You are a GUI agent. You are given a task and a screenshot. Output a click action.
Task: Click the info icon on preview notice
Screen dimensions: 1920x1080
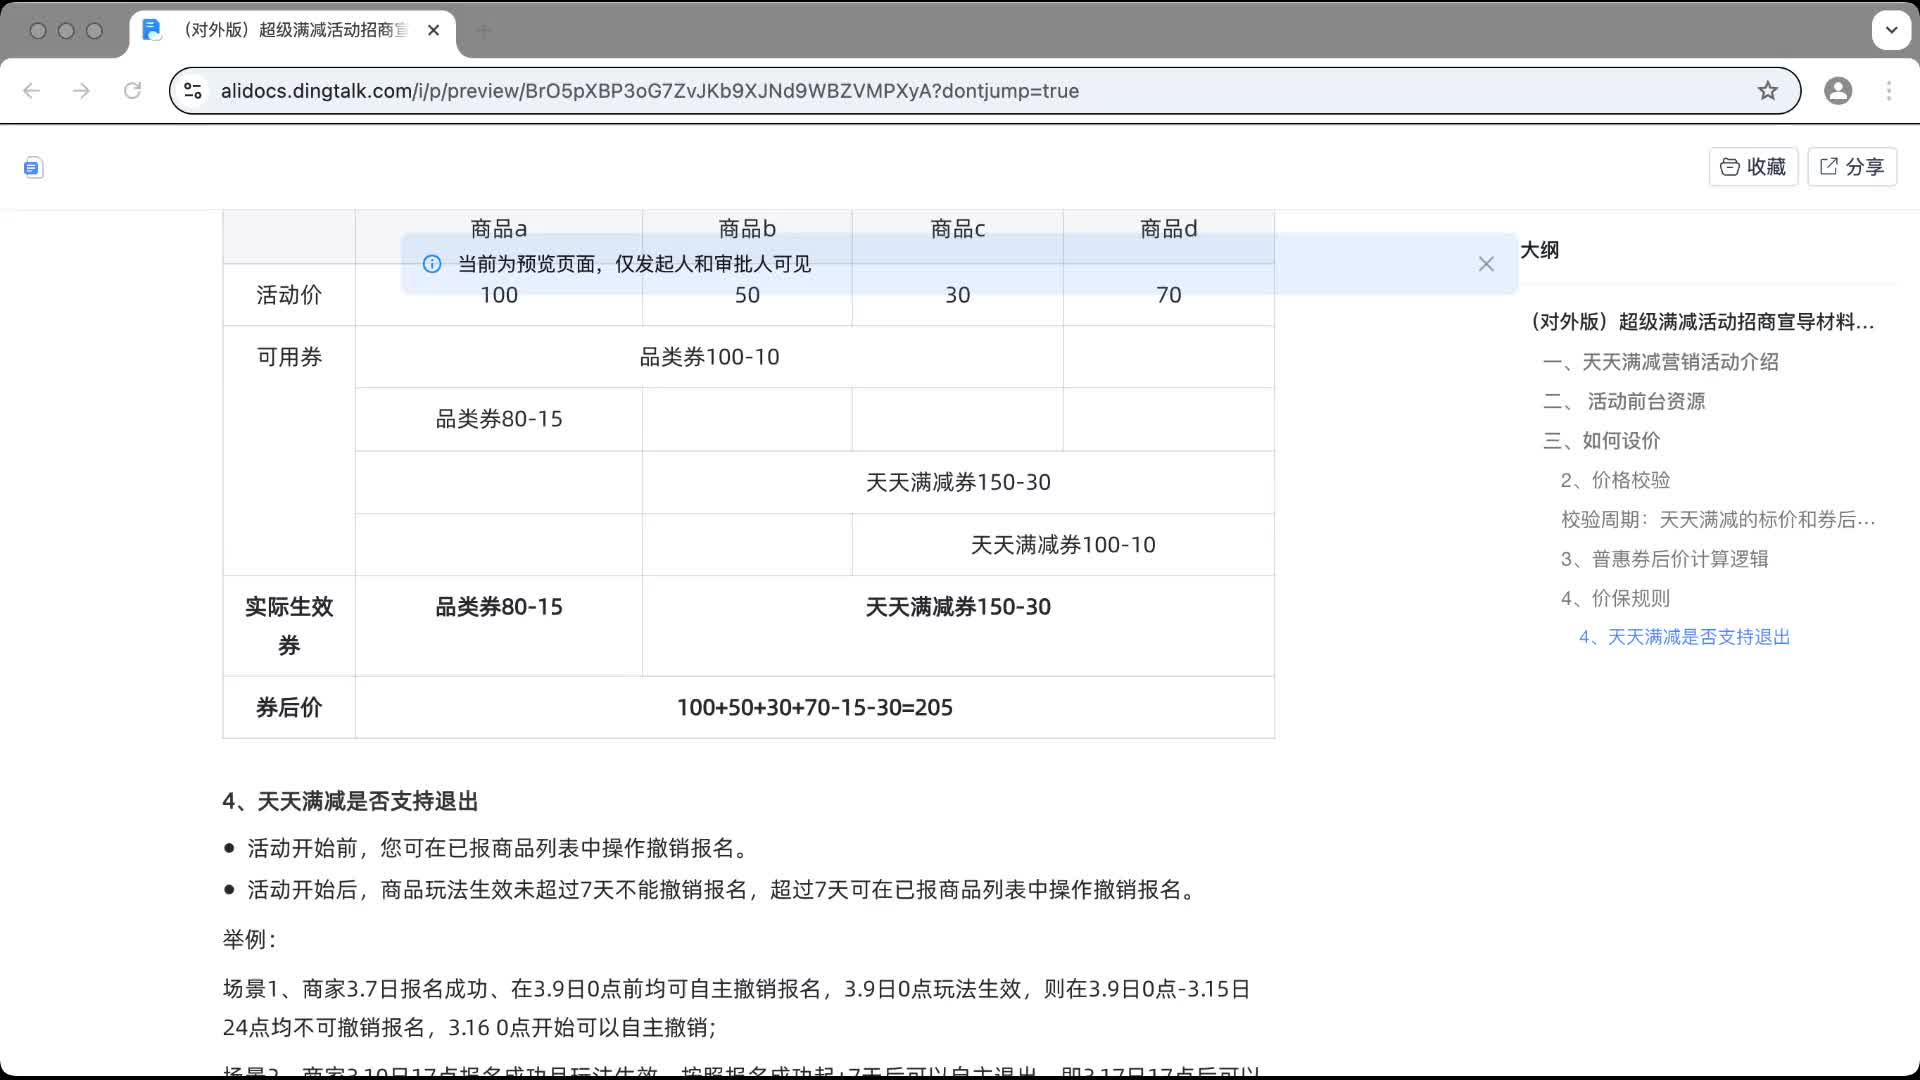click(x=431, y=264)
